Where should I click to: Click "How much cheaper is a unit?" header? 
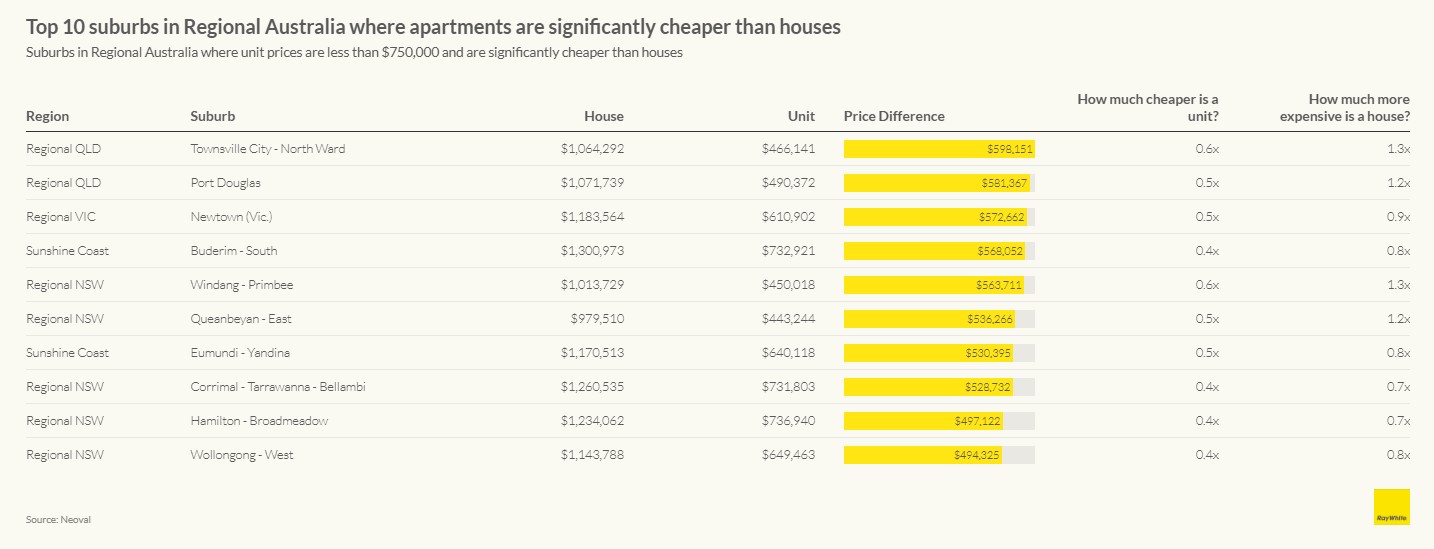pyautogui.click(x=1147, y=107)
